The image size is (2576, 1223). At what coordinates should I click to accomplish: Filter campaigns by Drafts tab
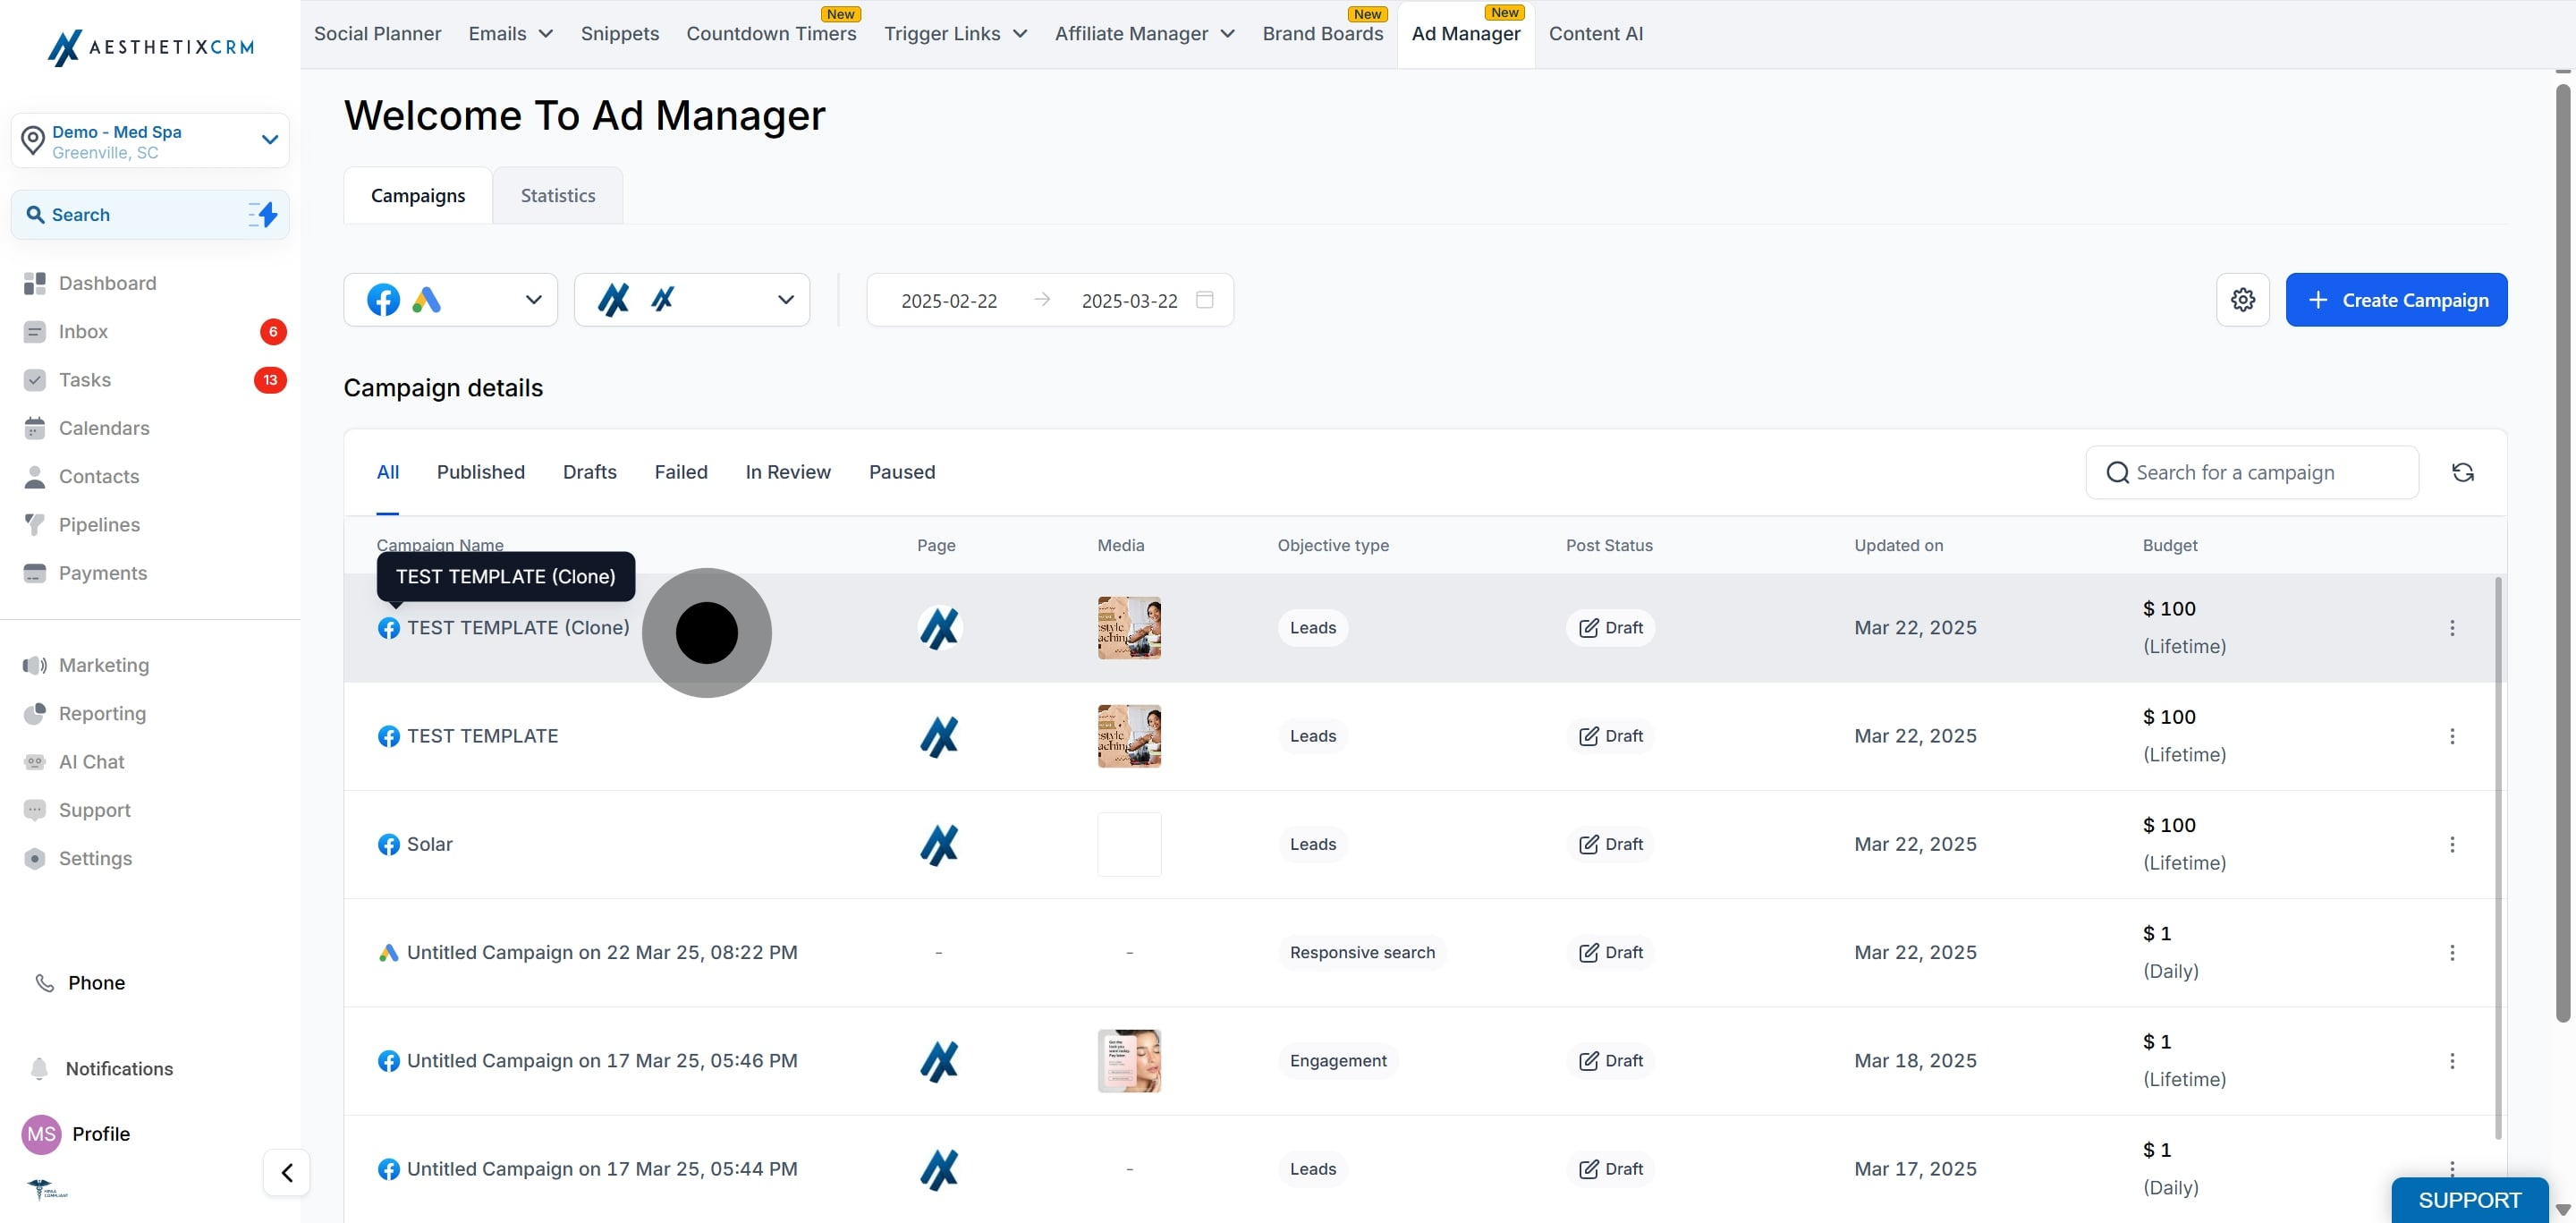point(589,472)
